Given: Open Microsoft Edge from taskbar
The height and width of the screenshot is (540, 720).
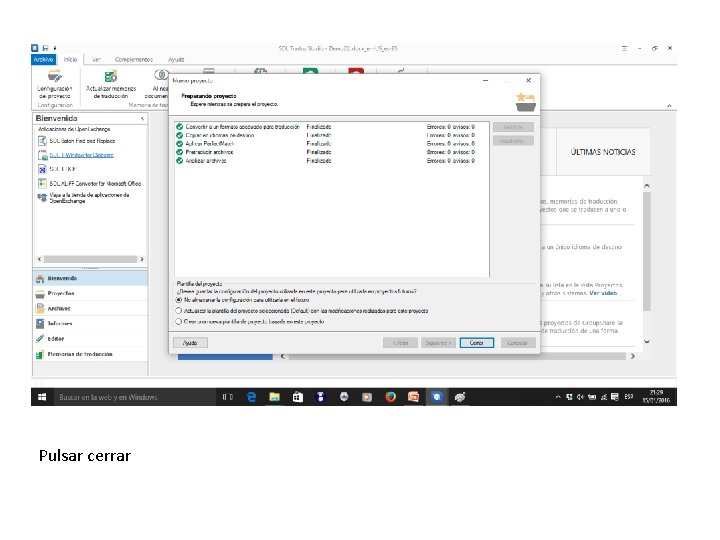Looking at the screenshot, I should 251,397.
